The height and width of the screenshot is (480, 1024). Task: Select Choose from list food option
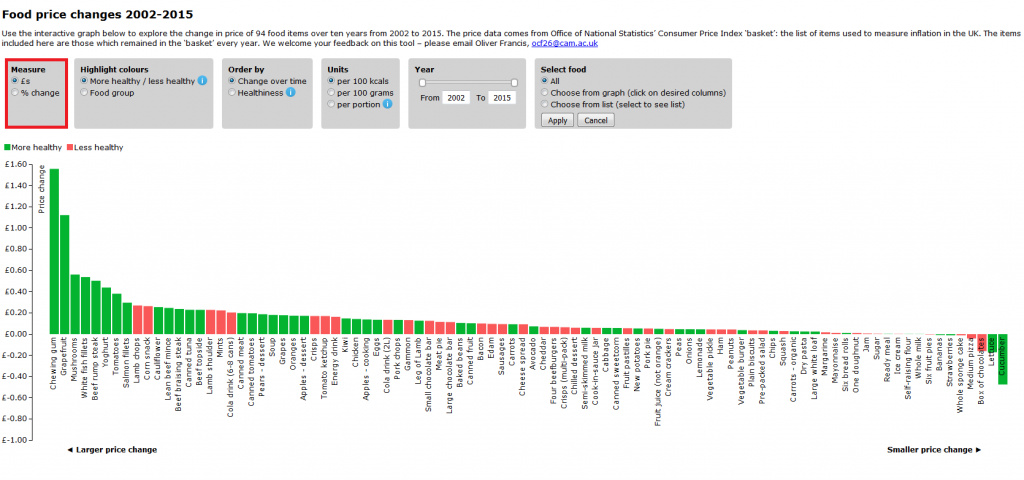coord(544,103)
